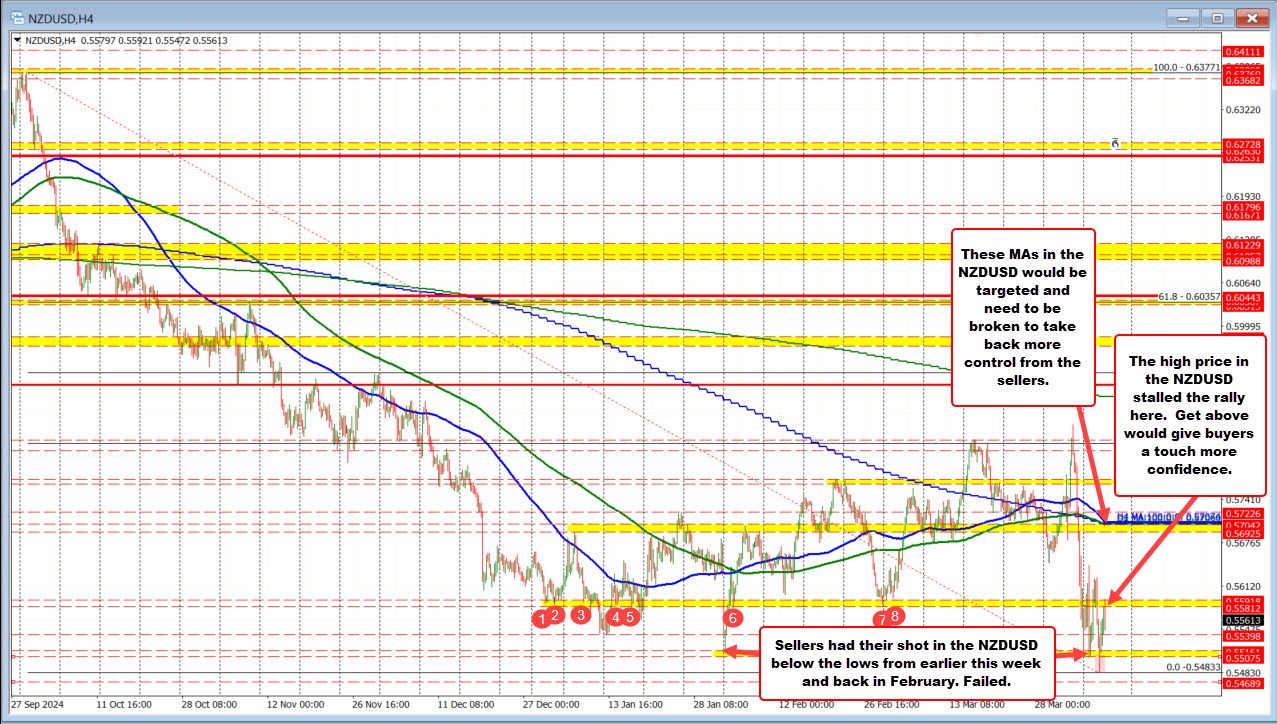
Task: Minimize the NZDUSD,H4 chart window
Action: coord(1186,17)
